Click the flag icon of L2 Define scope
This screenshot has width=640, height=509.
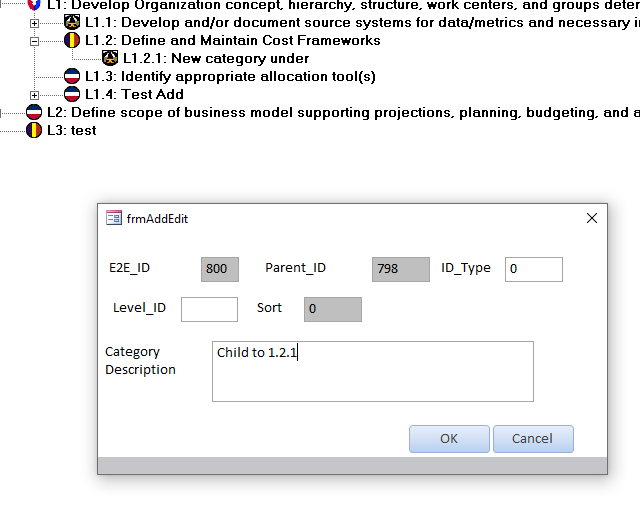click(x=34, y=112)
